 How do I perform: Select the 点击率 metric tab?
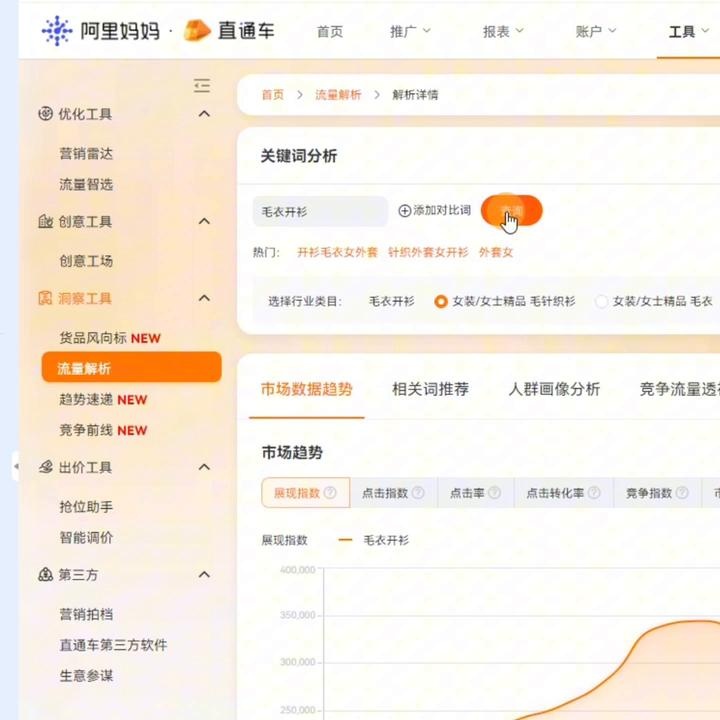[x=476, y=493]
